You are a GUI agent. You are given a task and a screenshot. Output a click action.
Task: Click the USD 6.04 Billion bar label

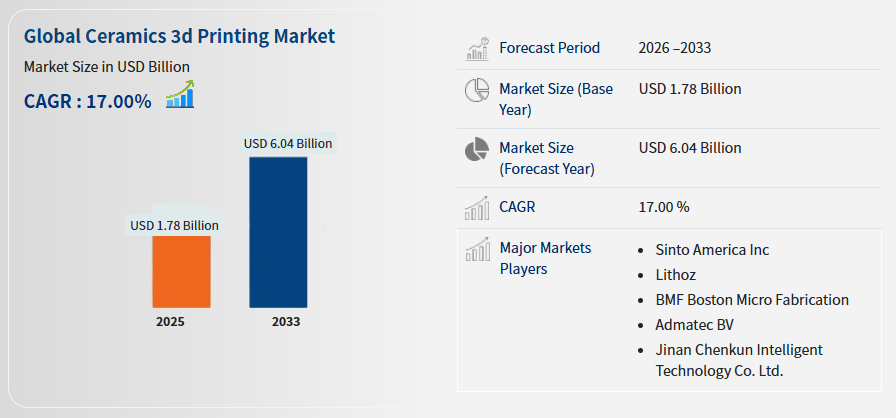pos(288,143)
